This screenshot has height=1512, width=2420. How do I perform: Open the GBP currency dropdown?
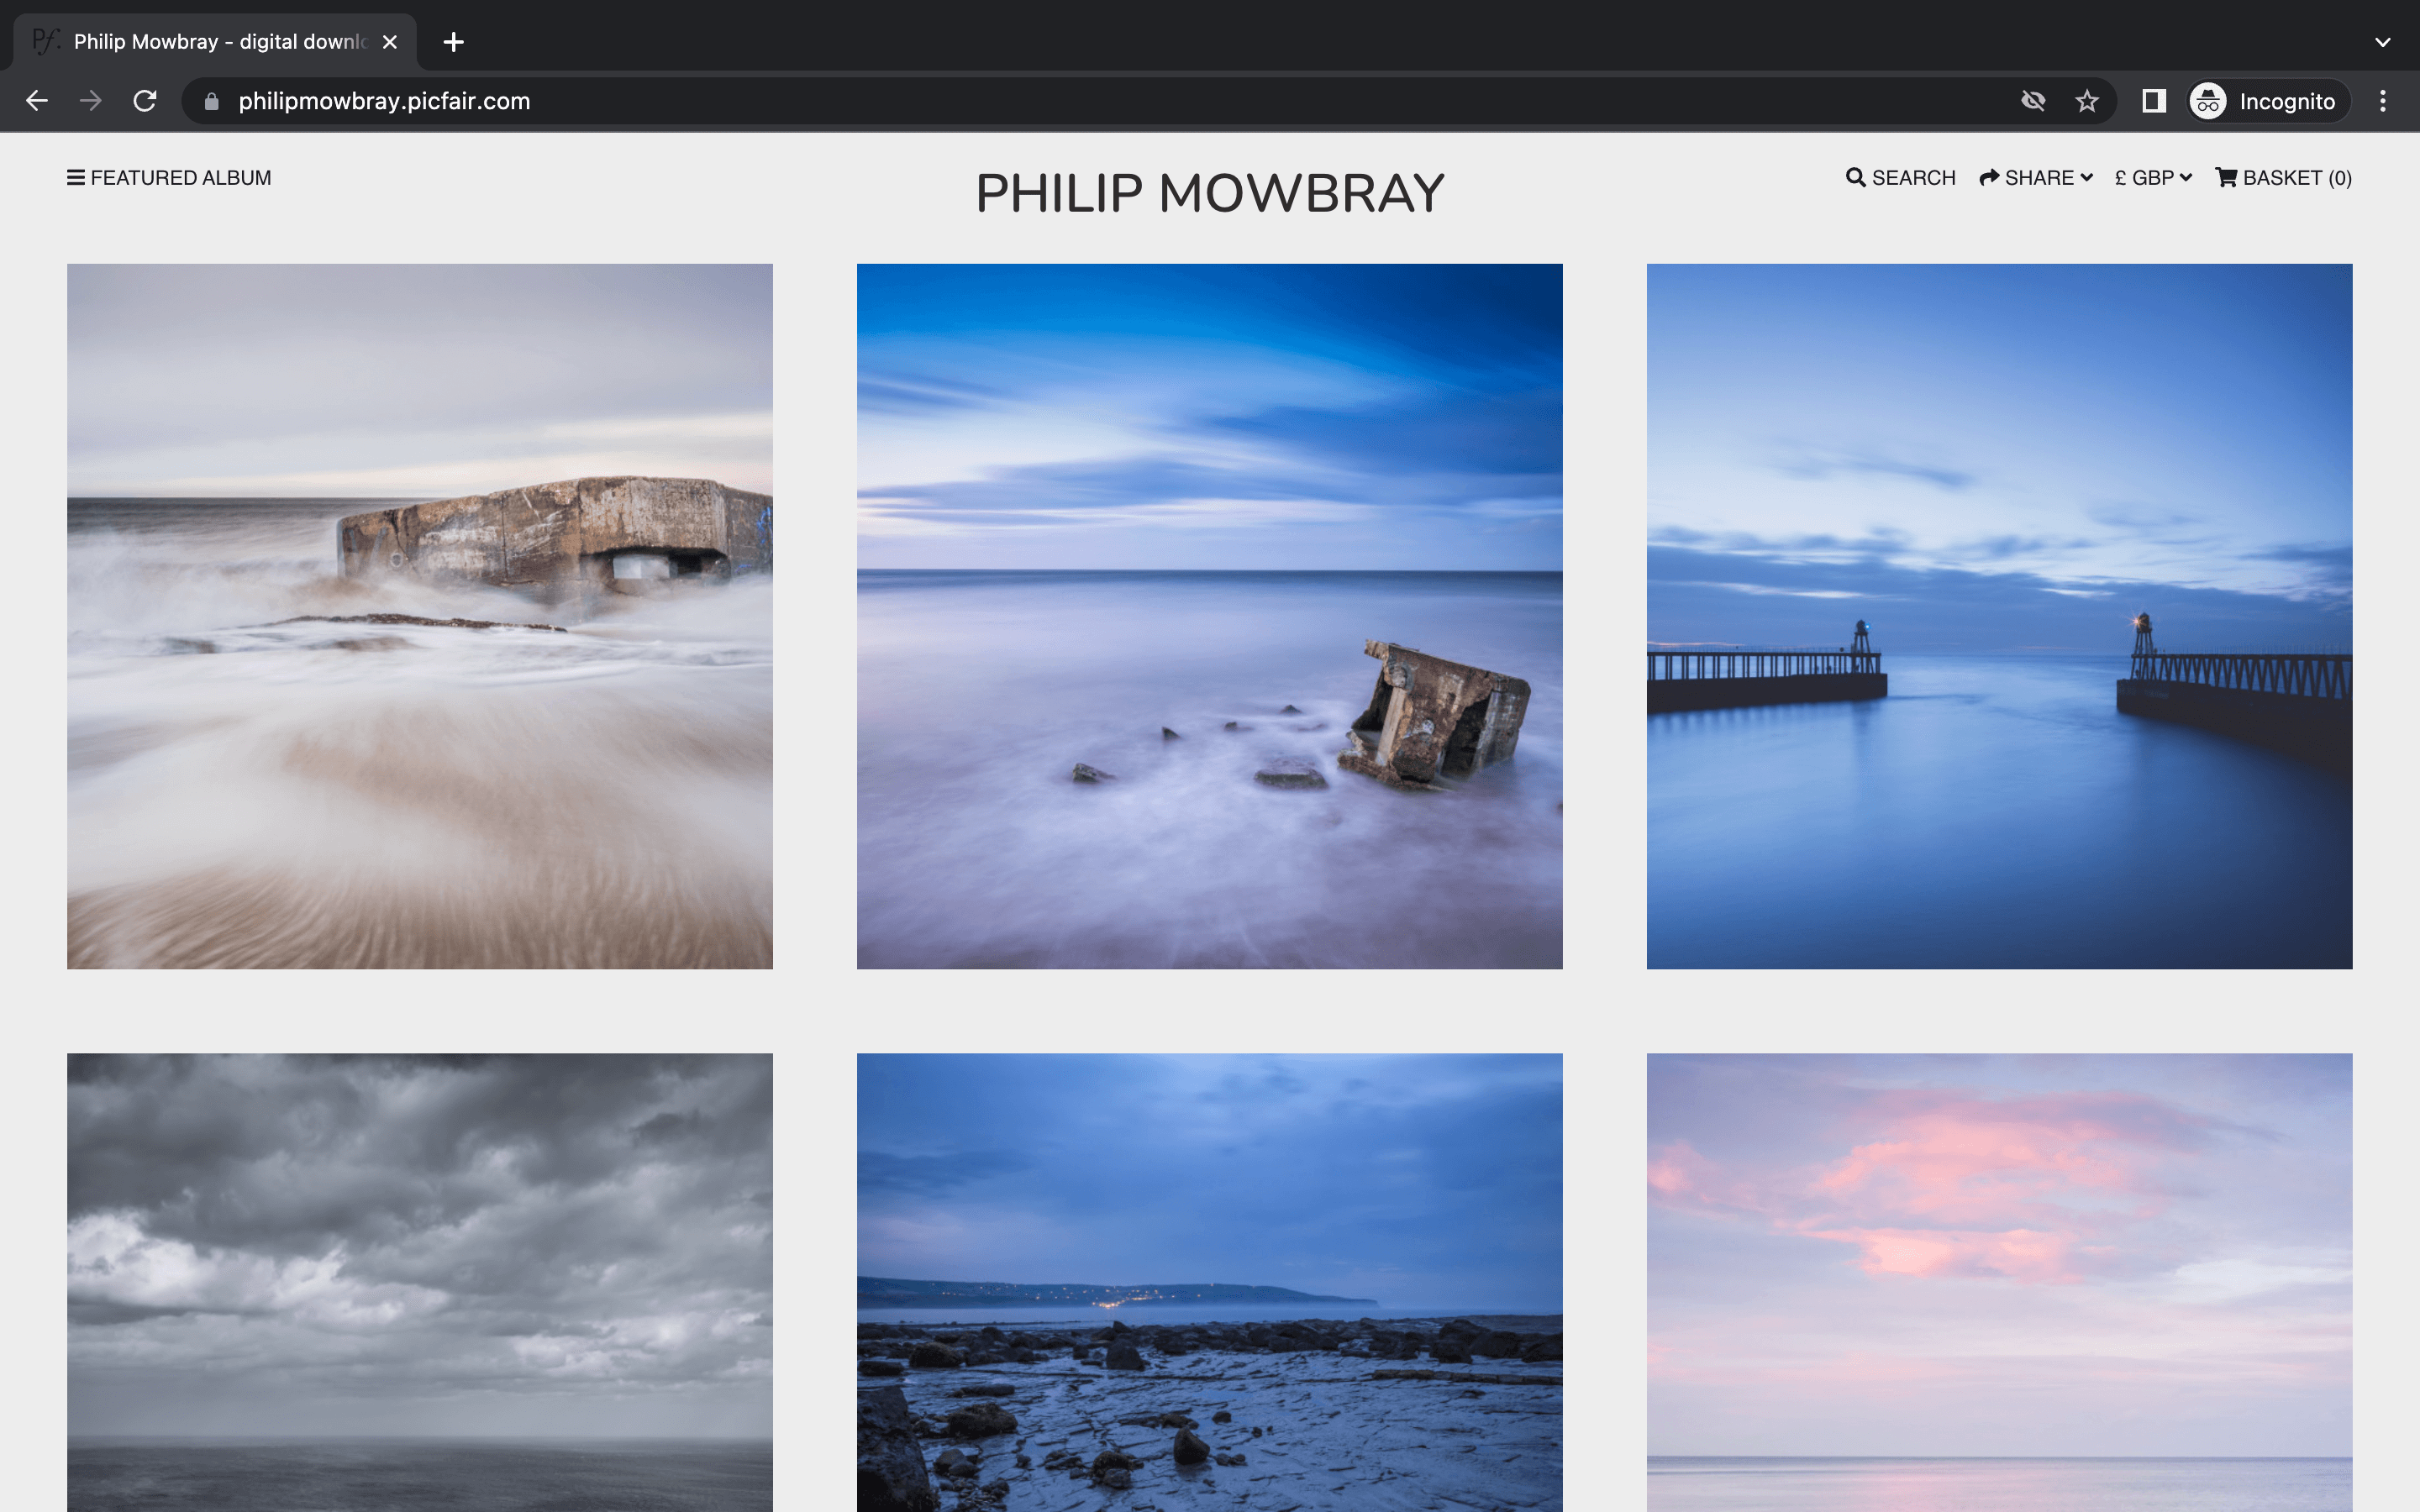click(x=2153, y=178)
